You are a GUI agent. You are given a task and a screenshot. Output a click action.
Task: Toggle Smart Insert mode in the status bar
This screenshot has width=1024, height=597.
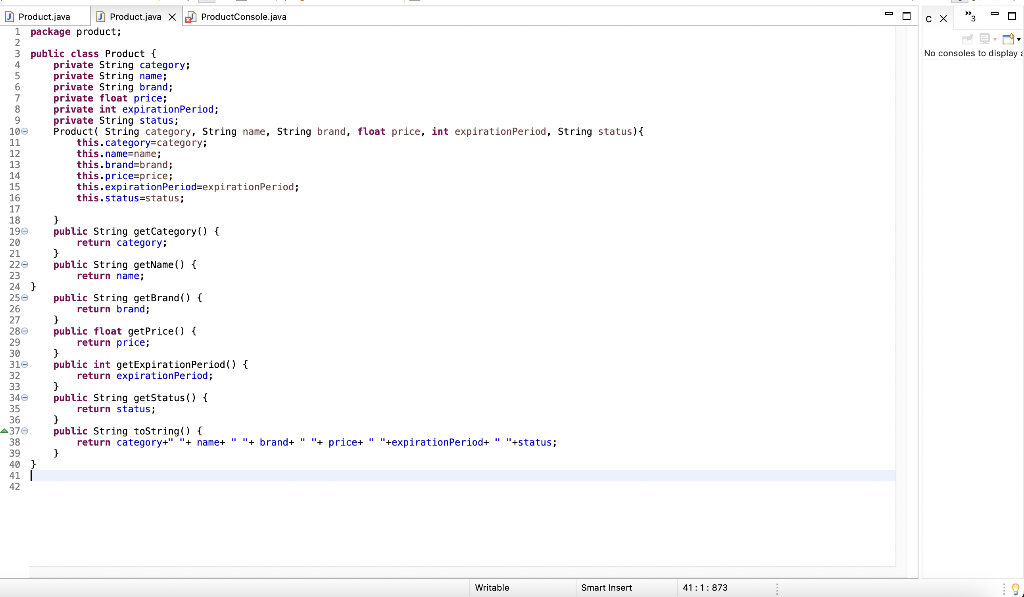[x=606, y=587]
